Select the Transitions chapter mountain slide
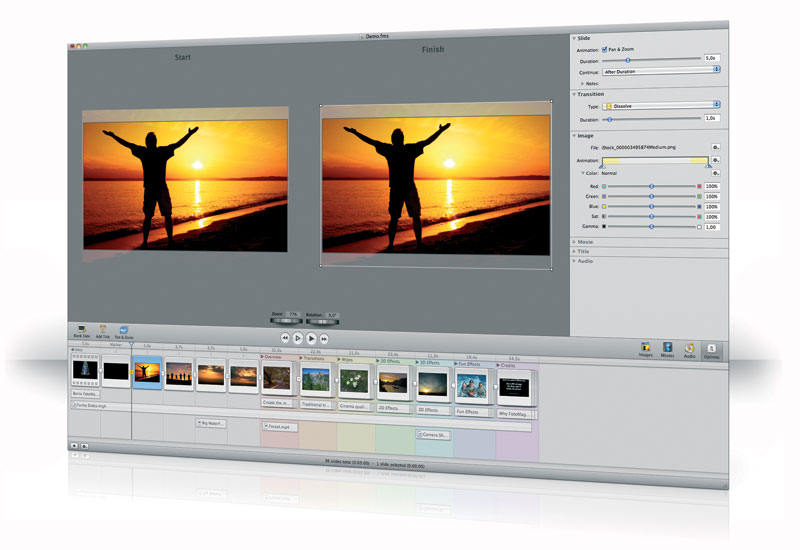 [315, 380]
